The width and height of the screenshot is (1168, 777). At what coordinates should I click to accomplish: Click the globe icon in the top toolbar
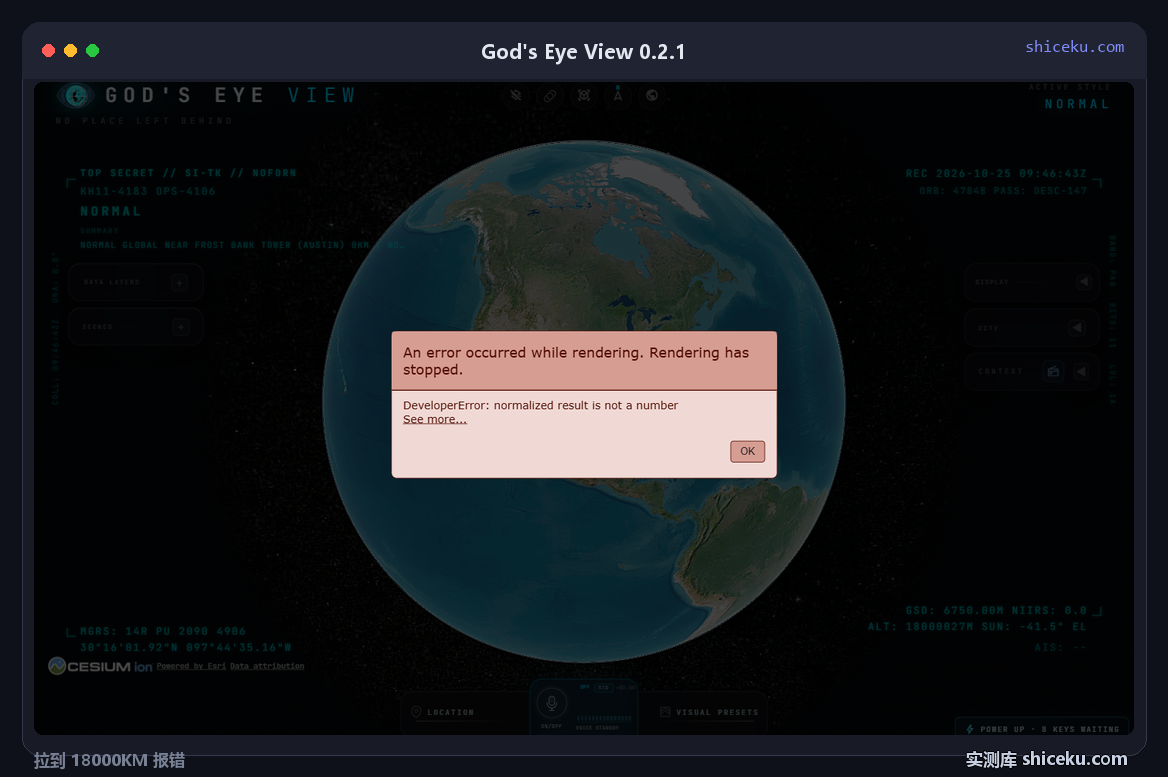(652, 95)
